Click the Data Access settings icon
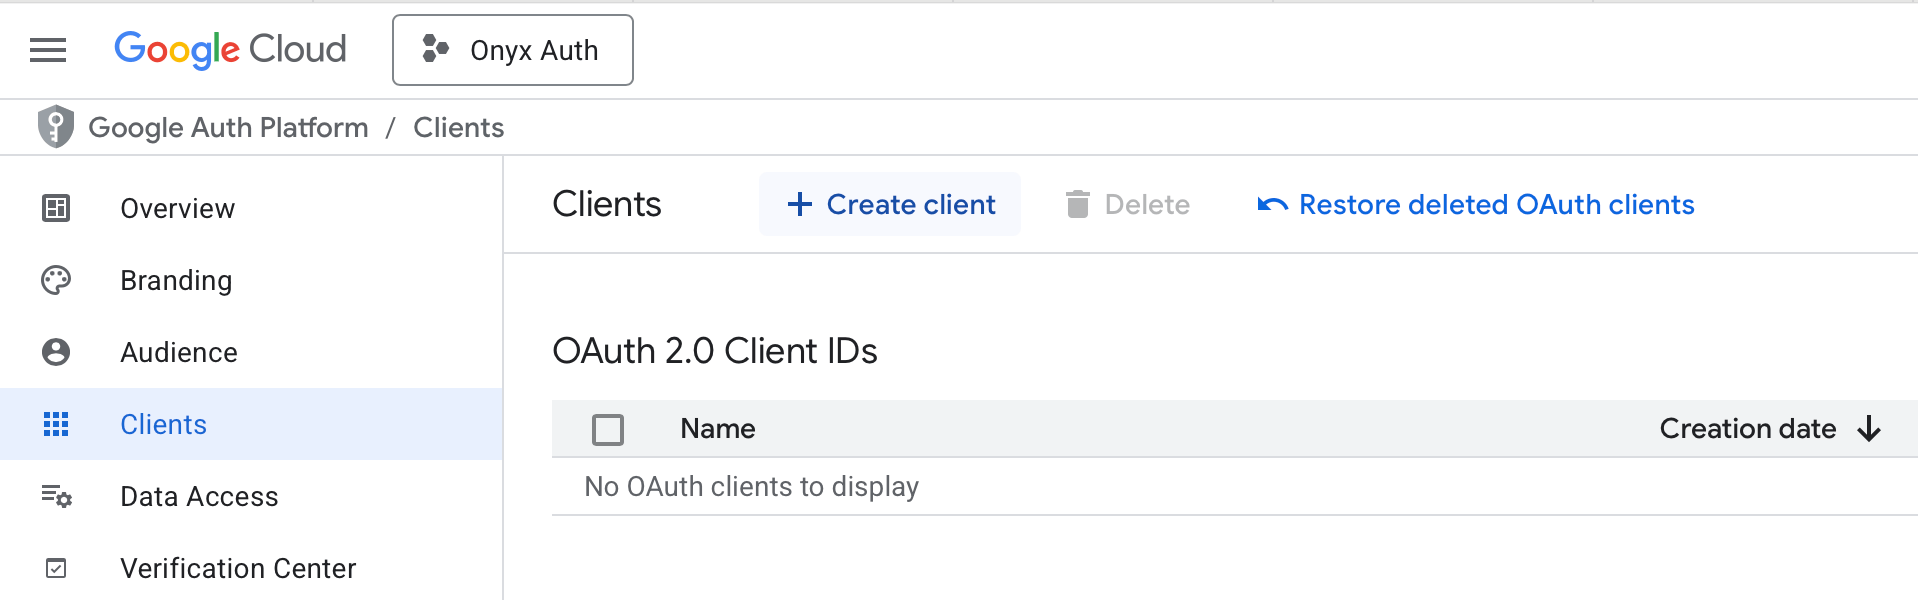This screenshot has height=600, width=1918. 56,496
